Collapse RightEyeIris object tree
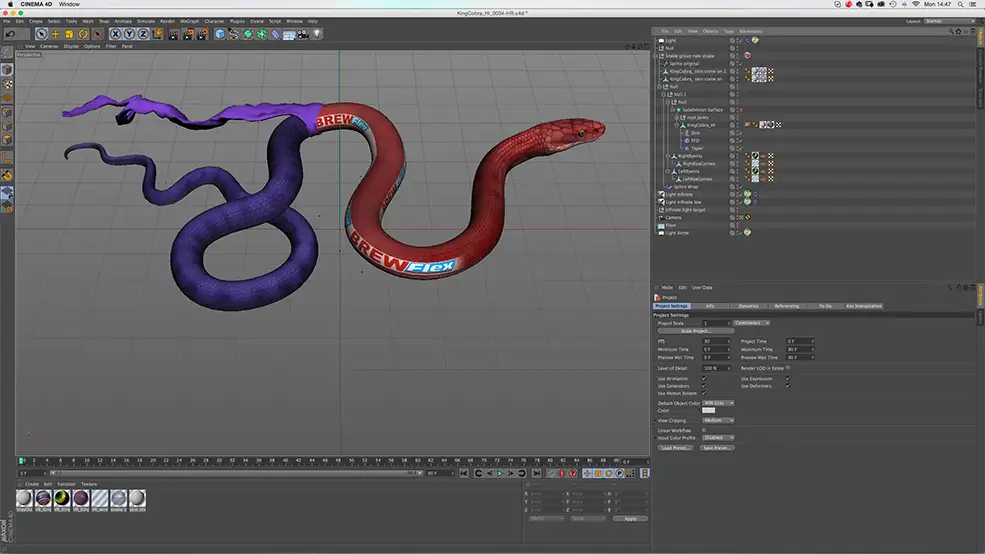Viewport: 985px width, 554px height. click(x=668, y=156)
